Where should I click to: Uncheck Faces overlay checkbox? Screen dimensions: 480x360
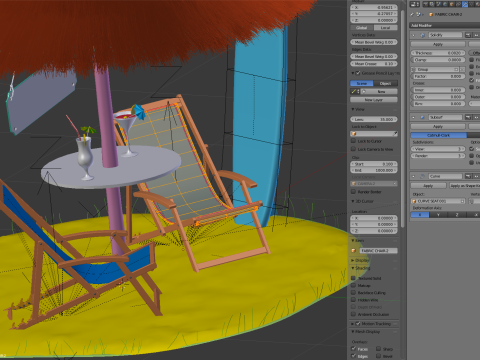tap(353, 349)
